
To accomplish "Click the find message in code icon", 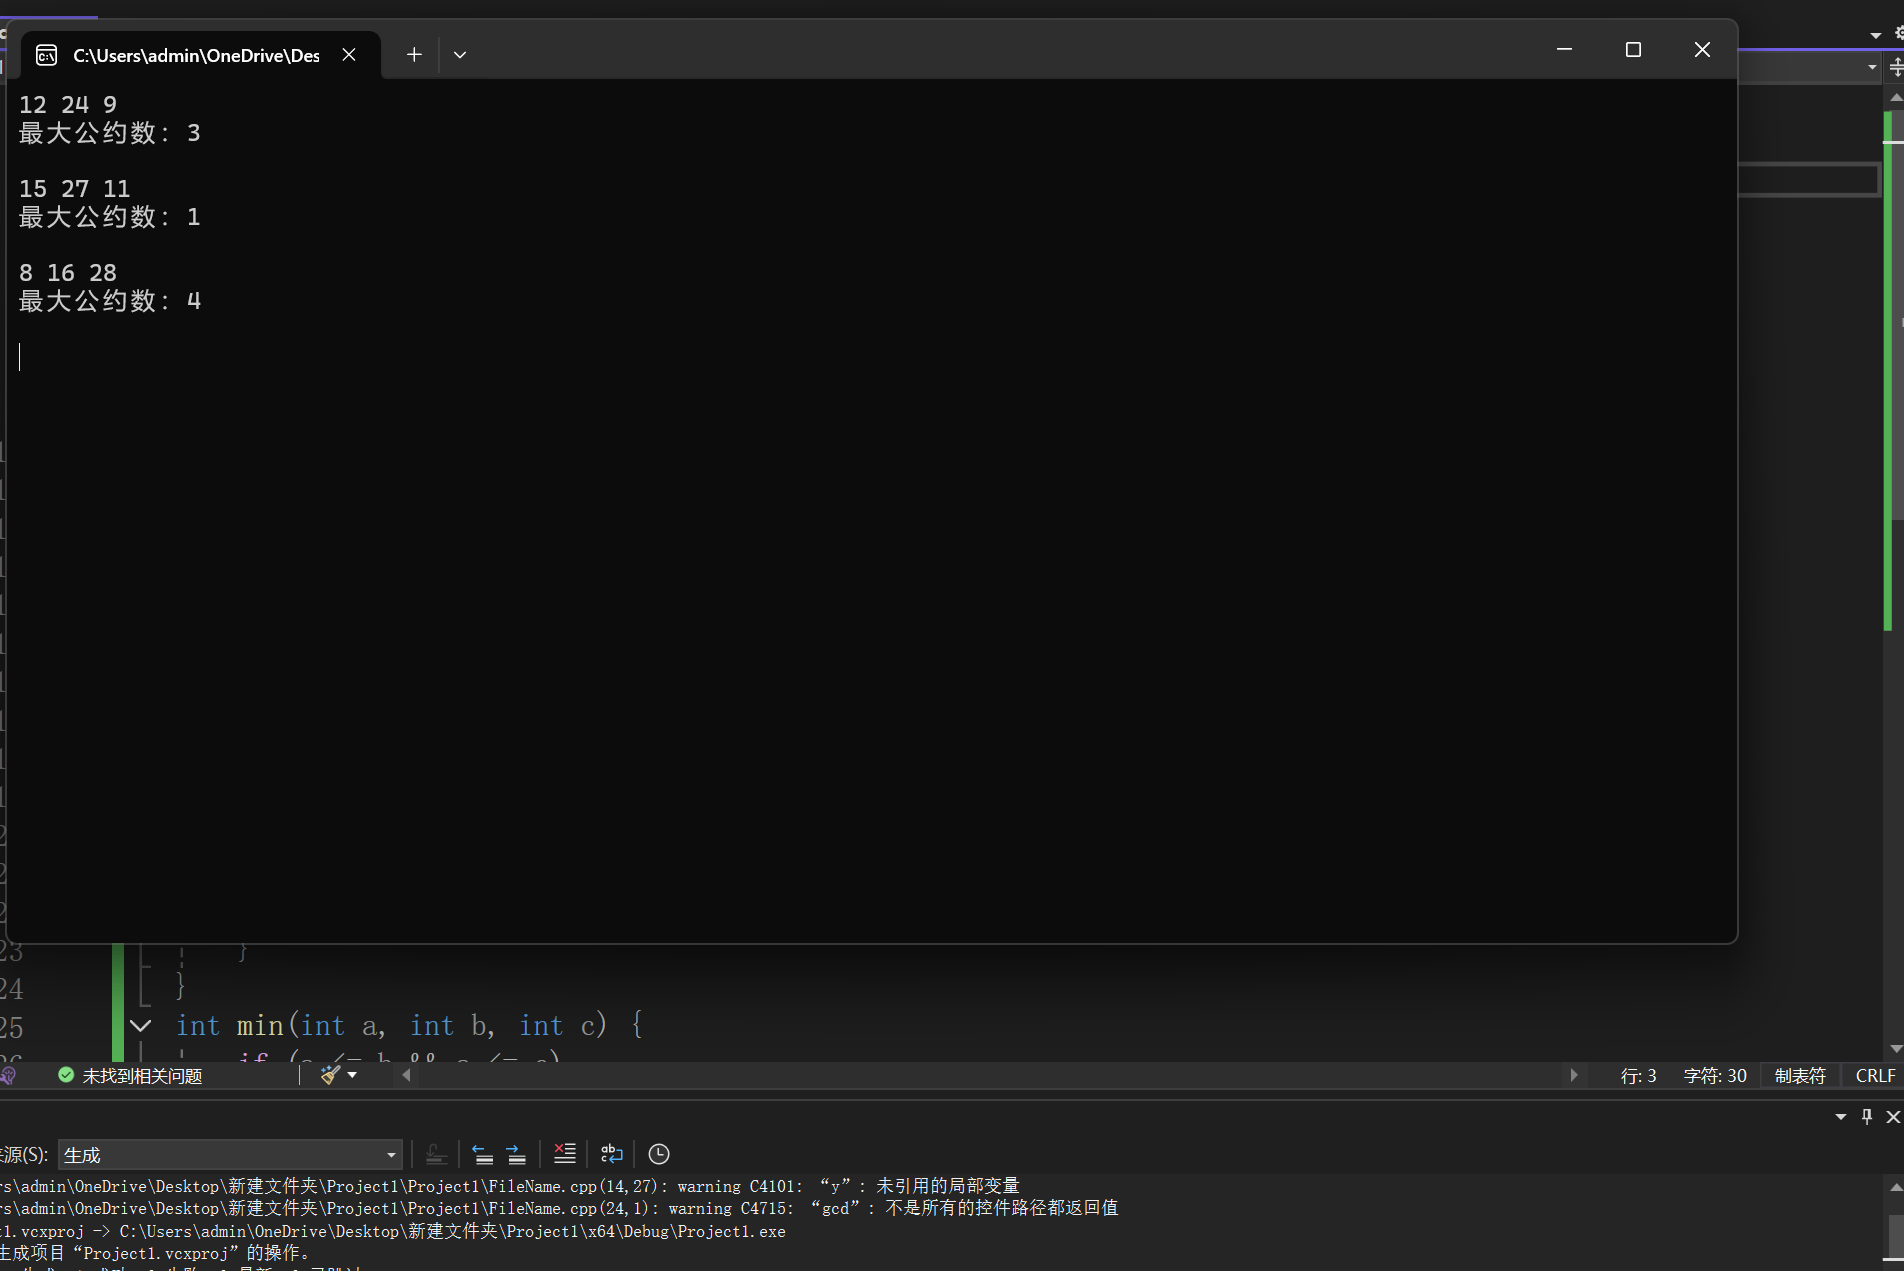I will (x=436, y=1154).
